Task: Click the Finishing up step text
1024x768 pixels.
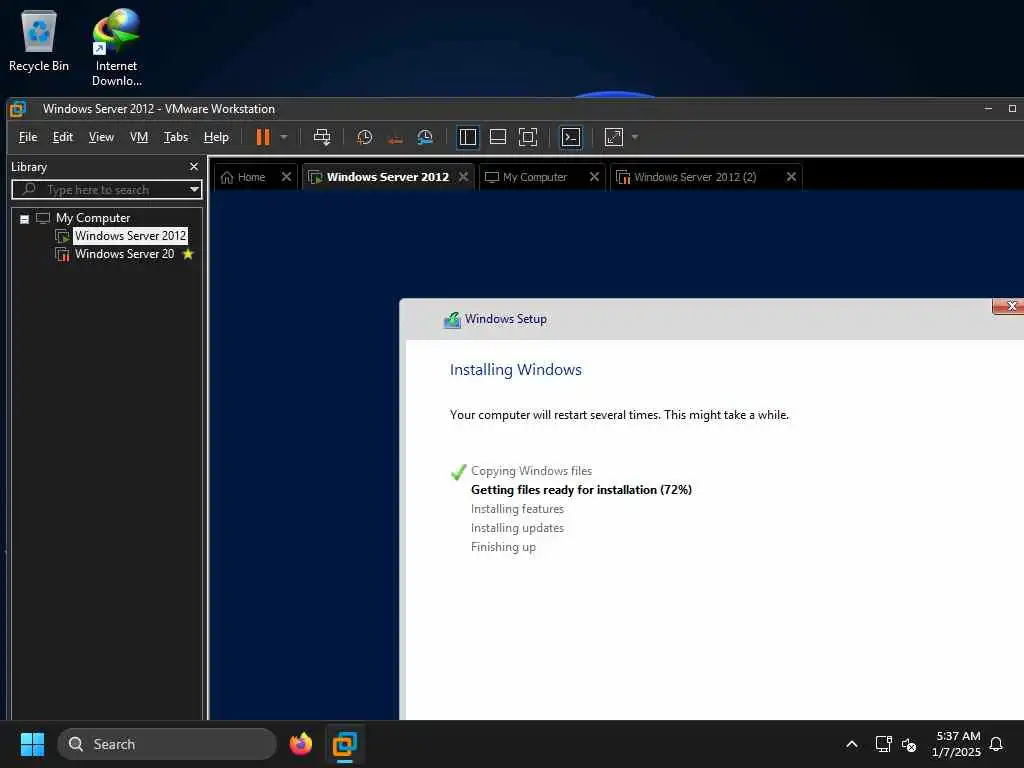Action: (x=504, y=547)
